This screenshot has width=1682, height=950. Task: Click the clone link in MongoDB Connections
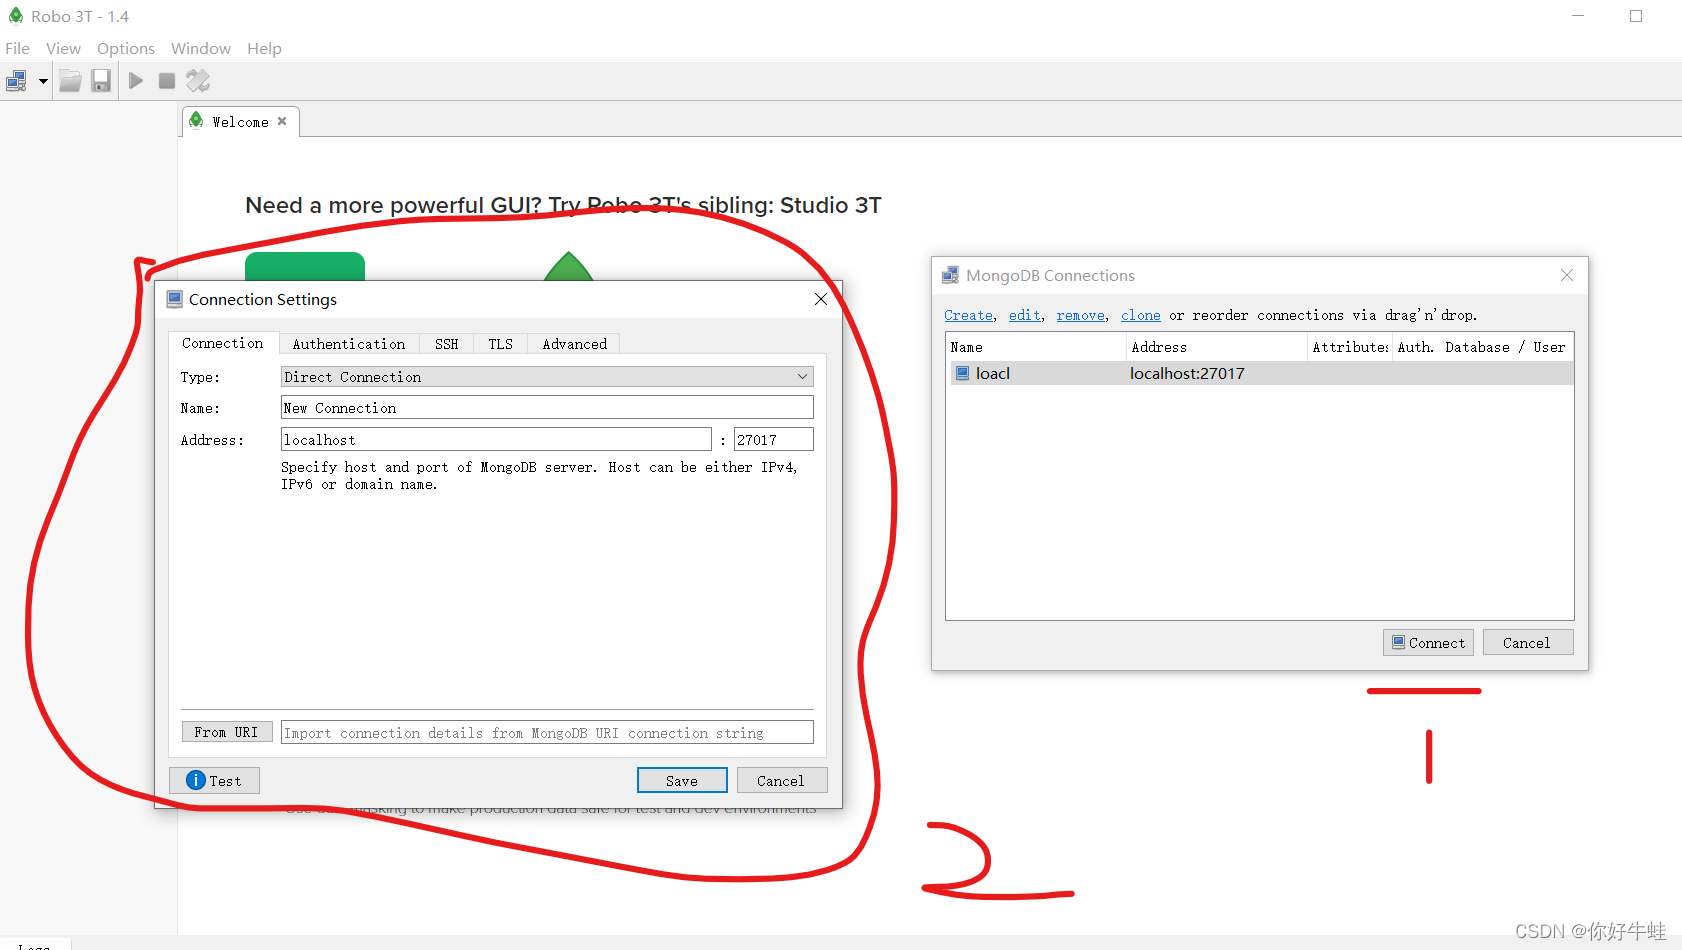tap(1140, 315)
